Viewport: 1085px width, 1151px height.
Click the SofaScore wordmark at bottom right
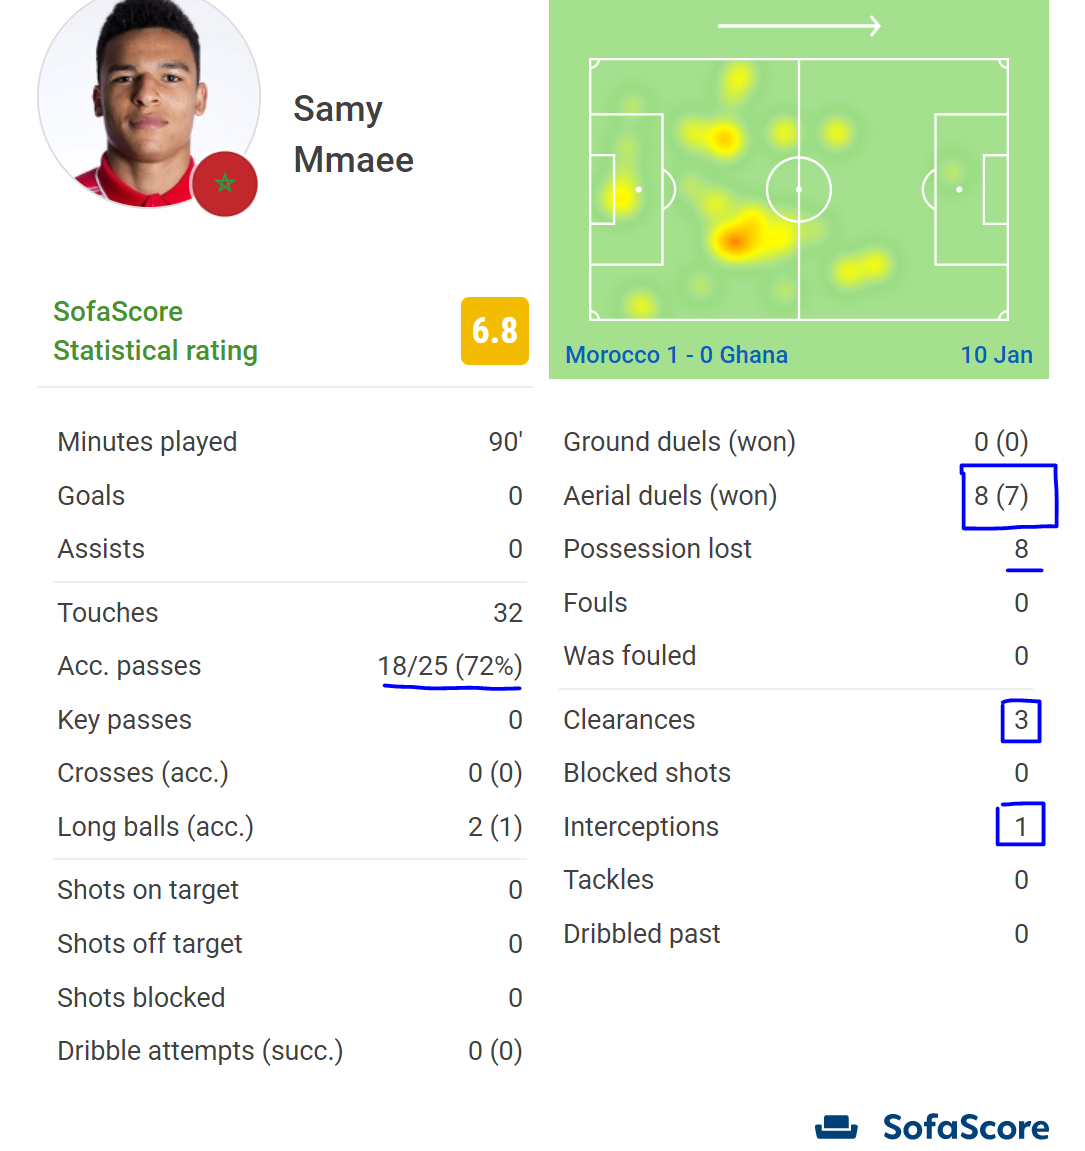coord(965,1127)
